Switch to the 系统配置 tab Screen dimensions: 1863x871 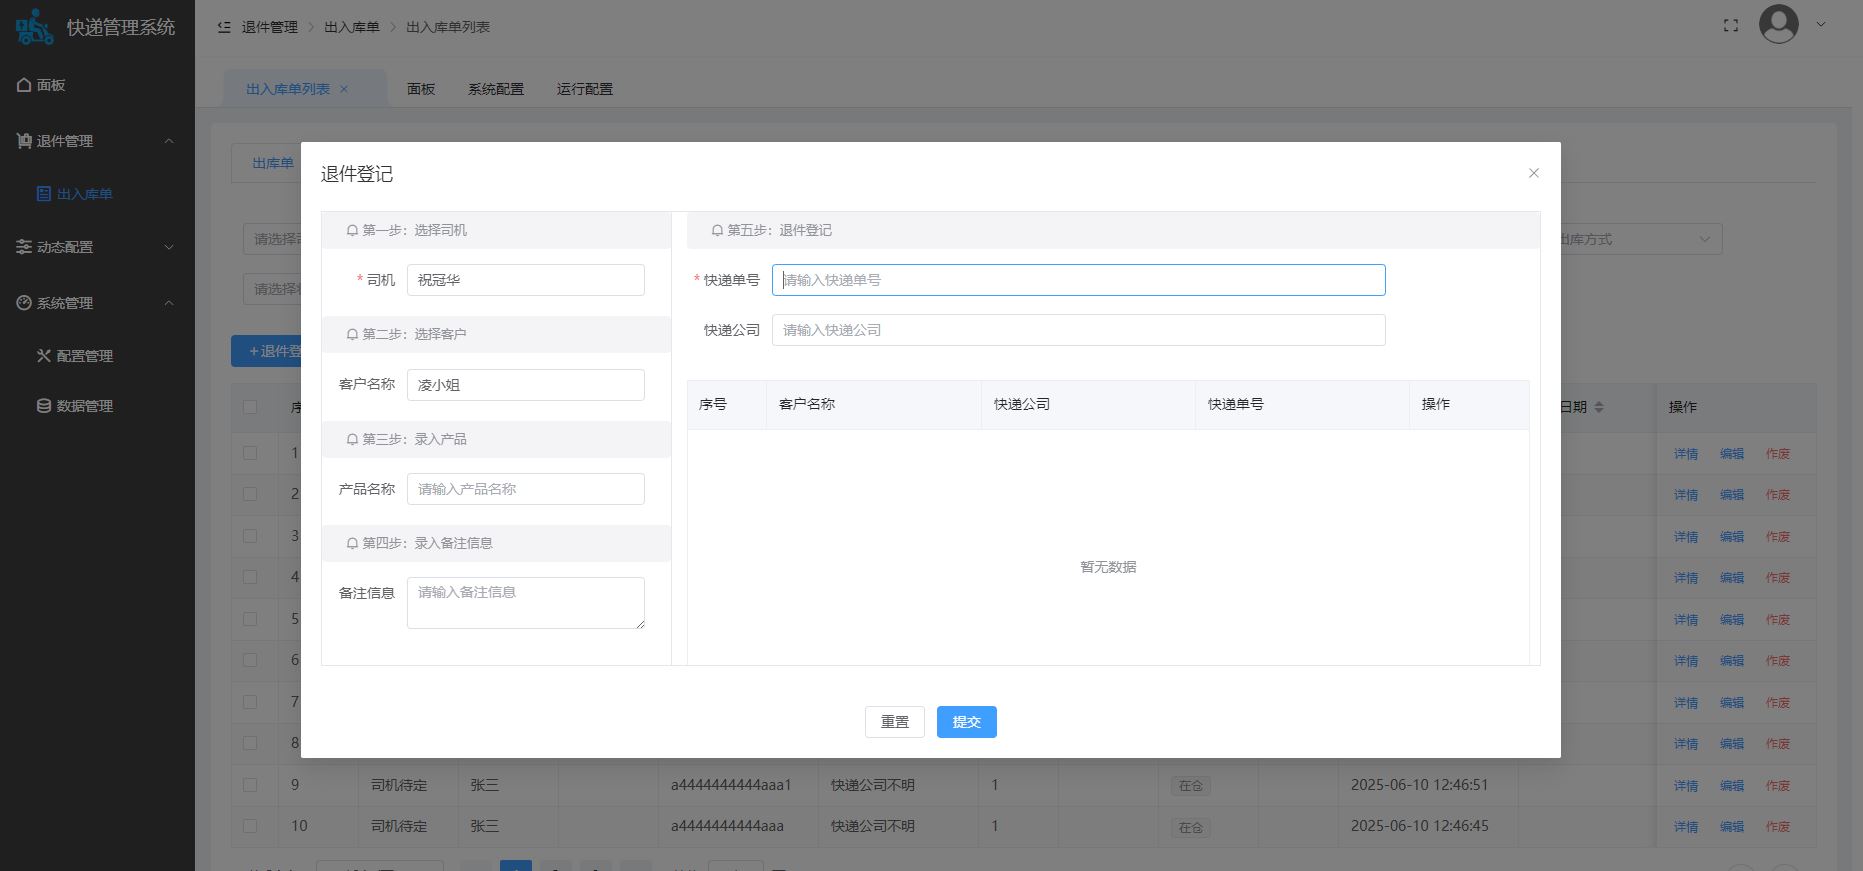(x=495, y=89)
